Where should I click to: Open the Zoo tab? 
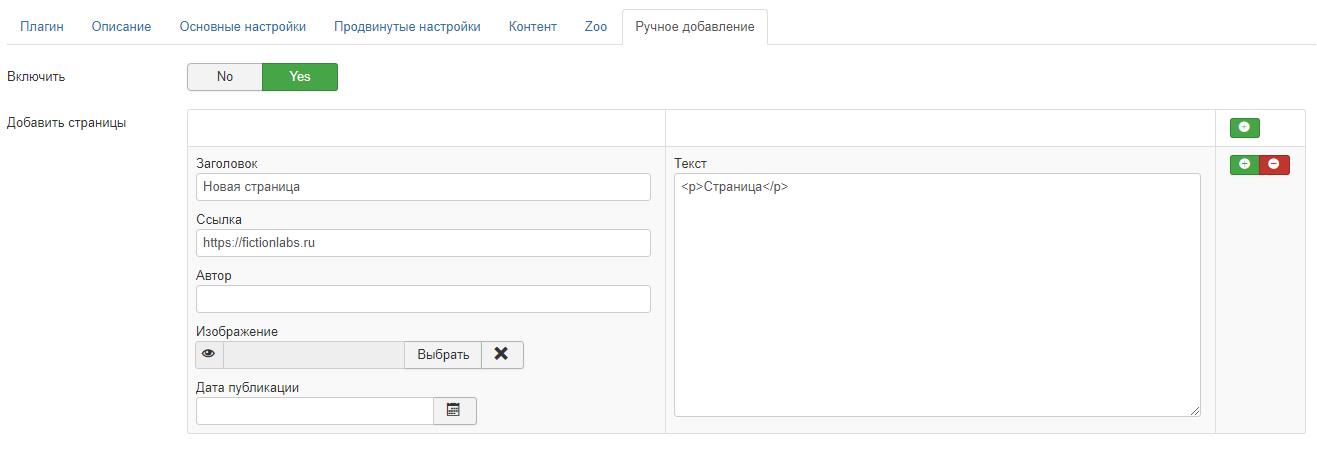595,27
